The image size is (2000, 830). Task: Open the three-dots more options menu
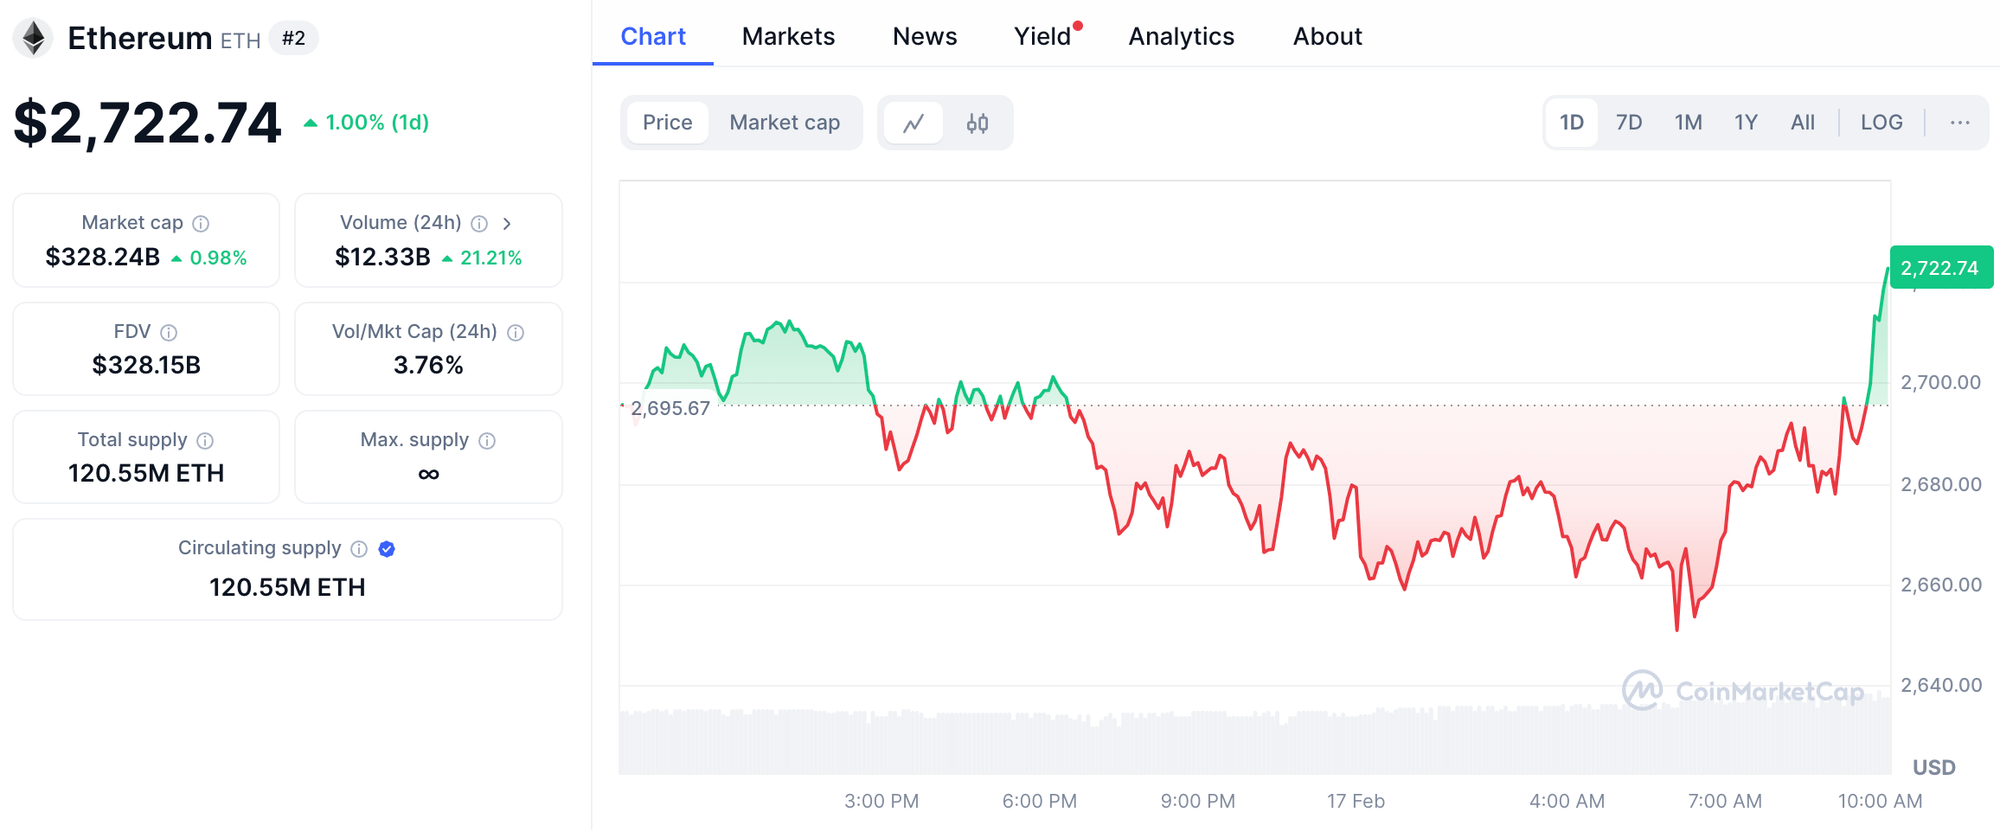[1959, 123]
